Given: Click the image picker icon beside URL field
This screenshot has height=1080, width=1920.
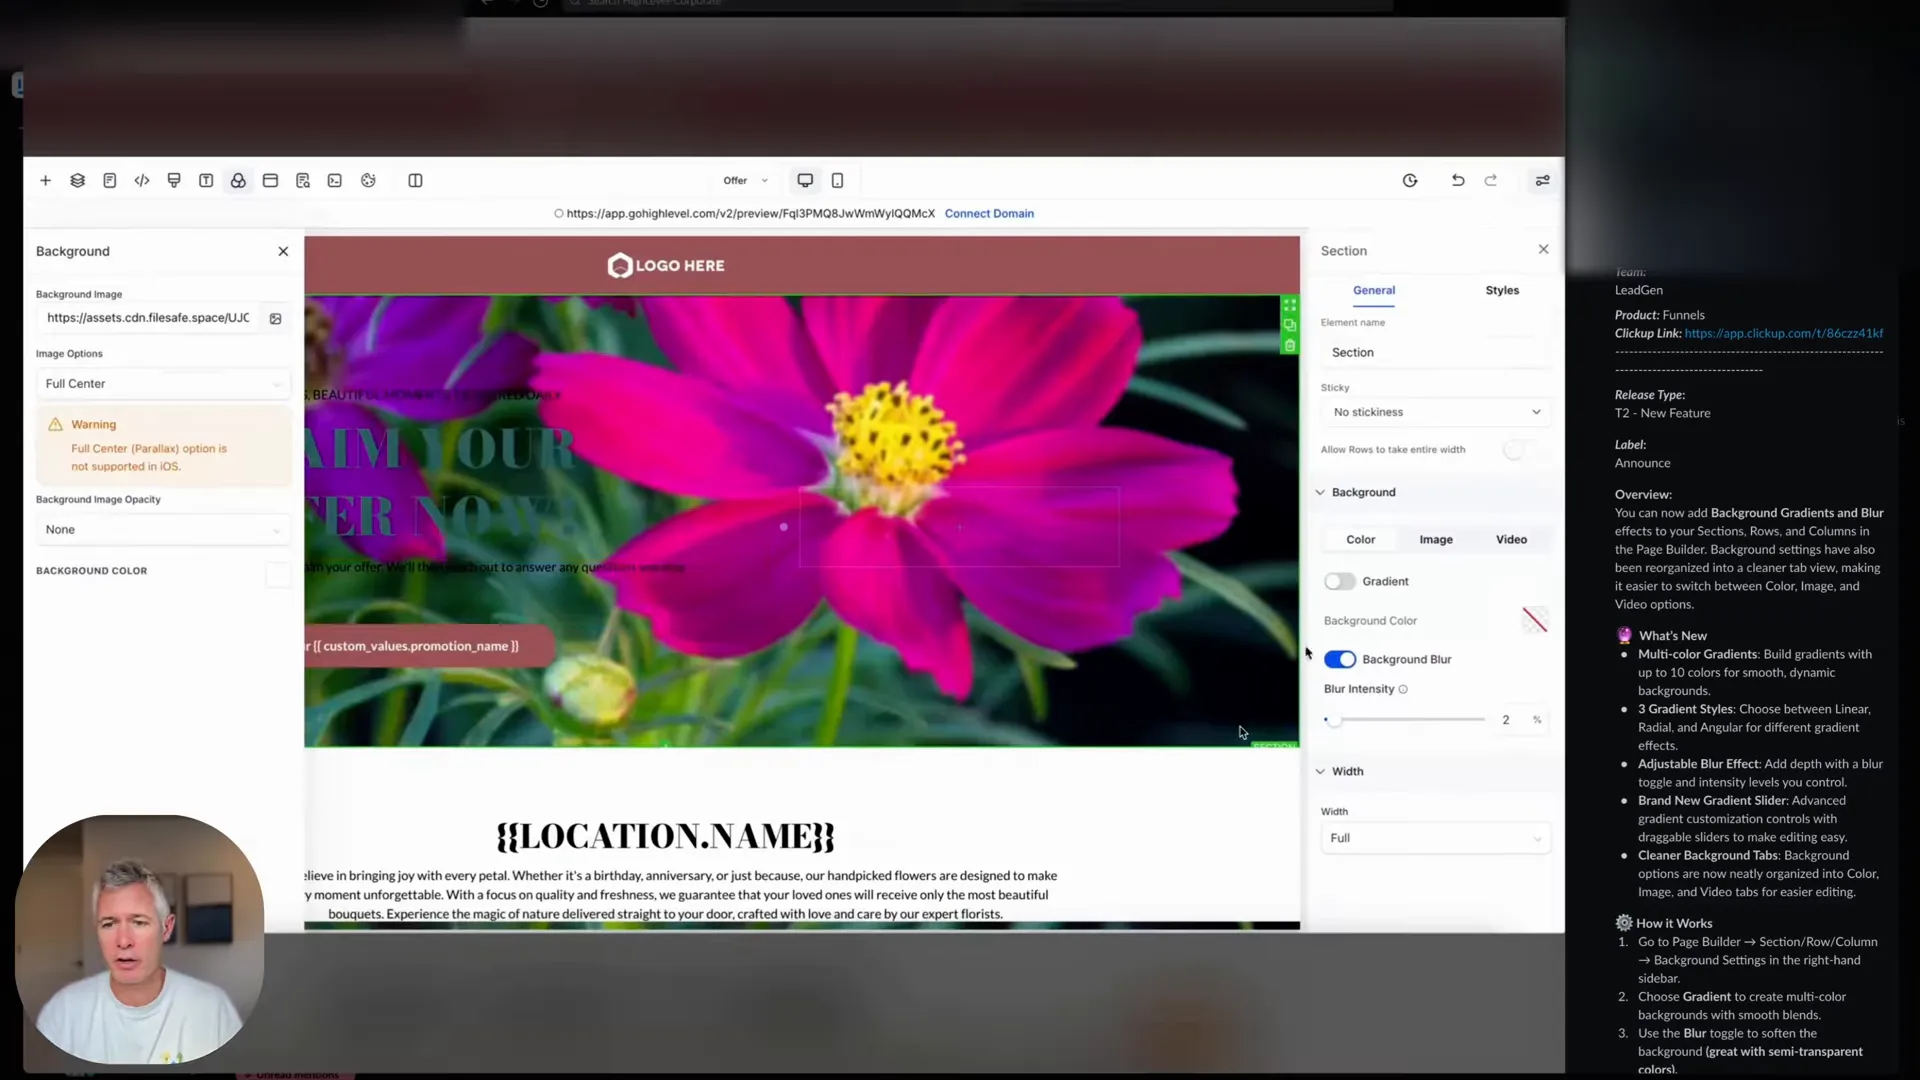Looking at the screenshot, I should pyautogui.click(x=276, y=319).
